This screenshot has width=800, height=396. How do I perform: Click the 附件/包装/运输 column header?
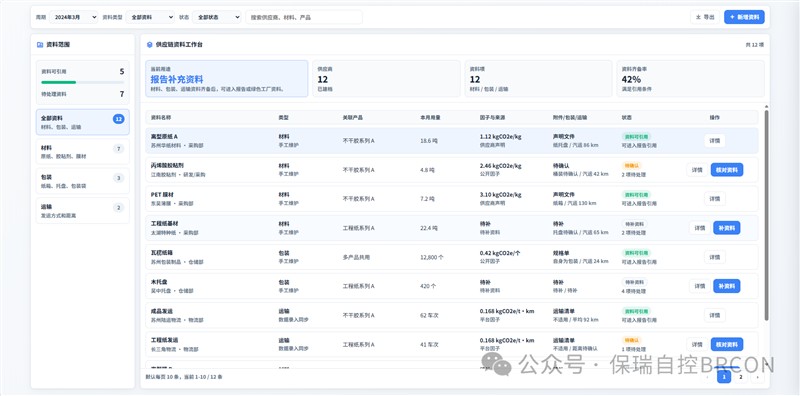570,117
